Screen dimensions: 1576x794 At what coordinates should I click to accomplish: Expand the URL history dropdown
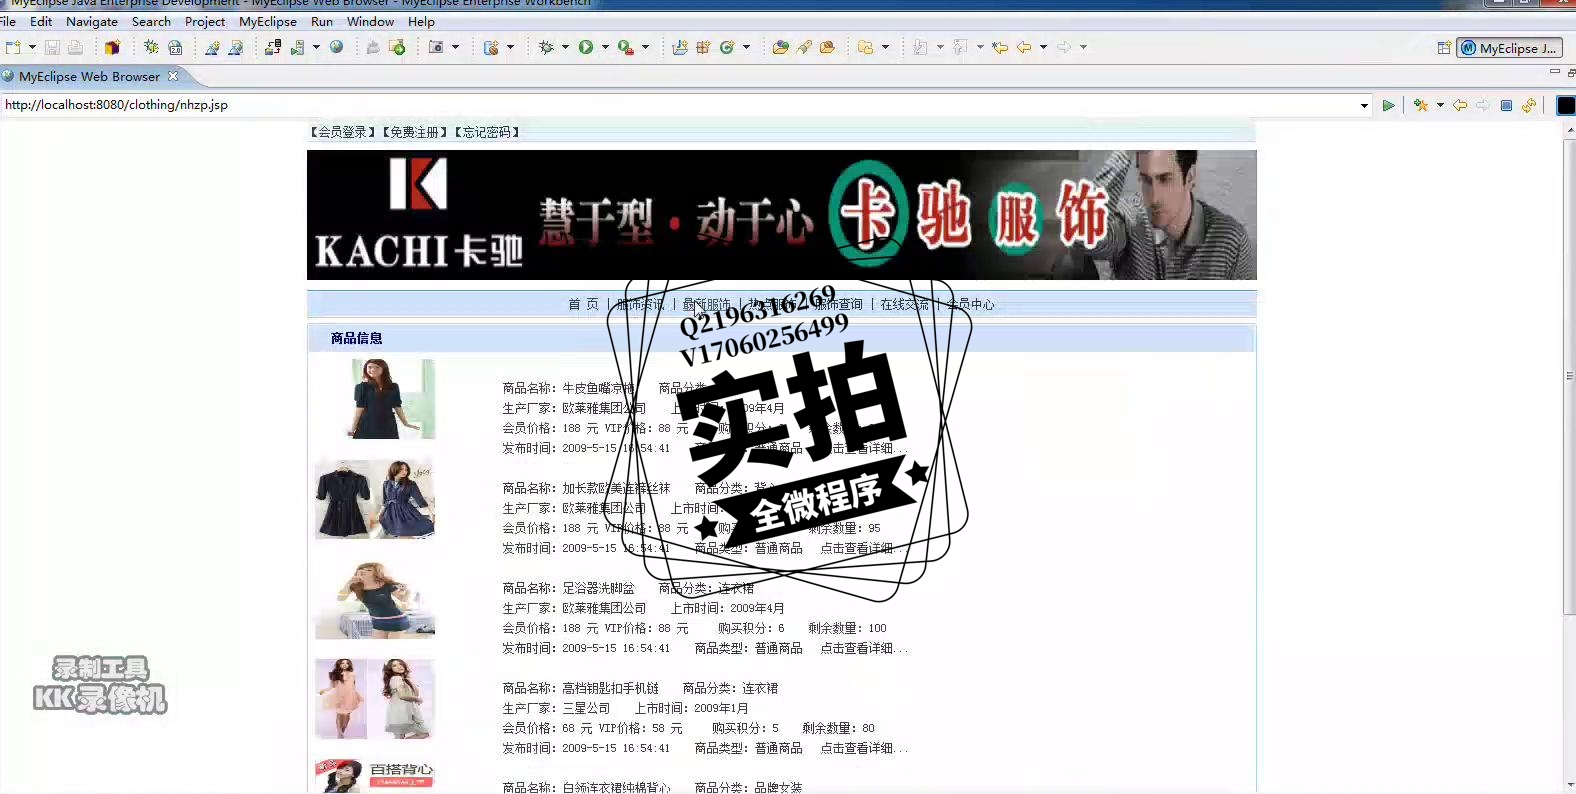coord(1364,105)
